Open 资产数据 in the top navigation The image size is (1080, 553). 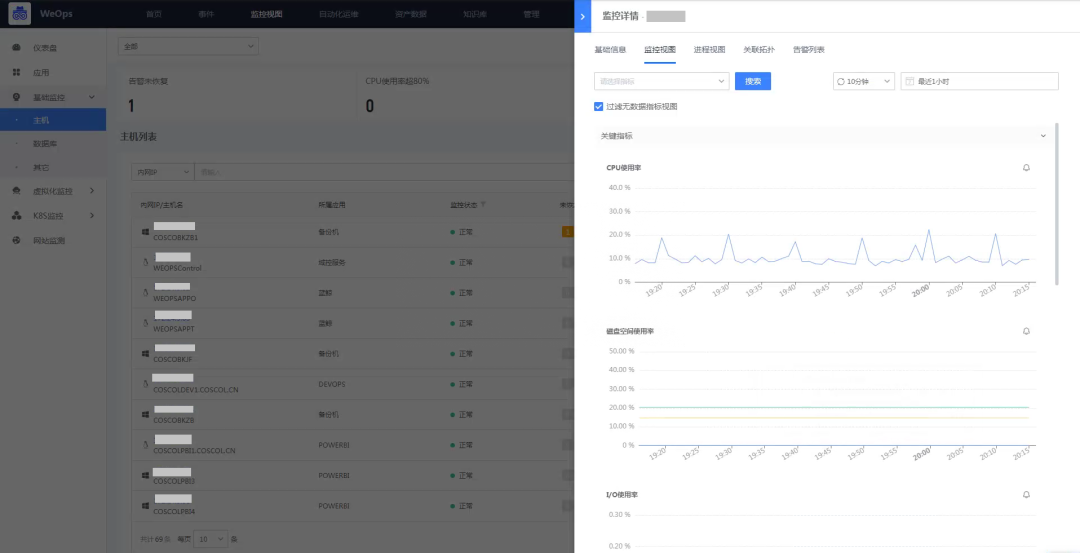[x=411, y=14]
